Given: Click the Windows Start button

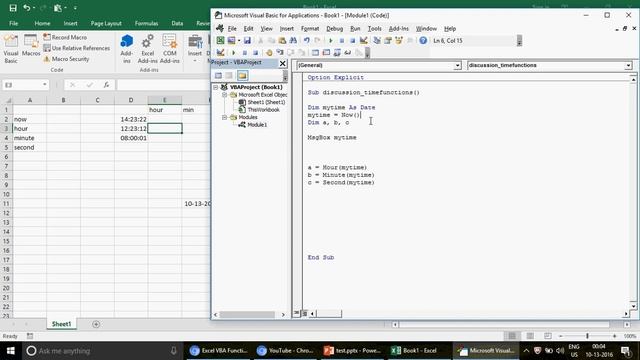Looking at the screenshot, I should [11, 351].
